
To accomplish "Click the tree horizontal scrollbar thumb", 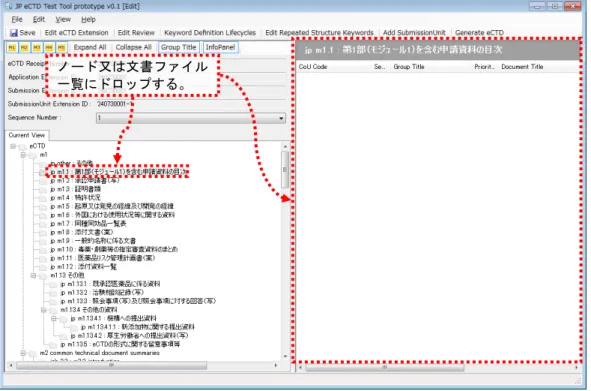I will [111, 365].
